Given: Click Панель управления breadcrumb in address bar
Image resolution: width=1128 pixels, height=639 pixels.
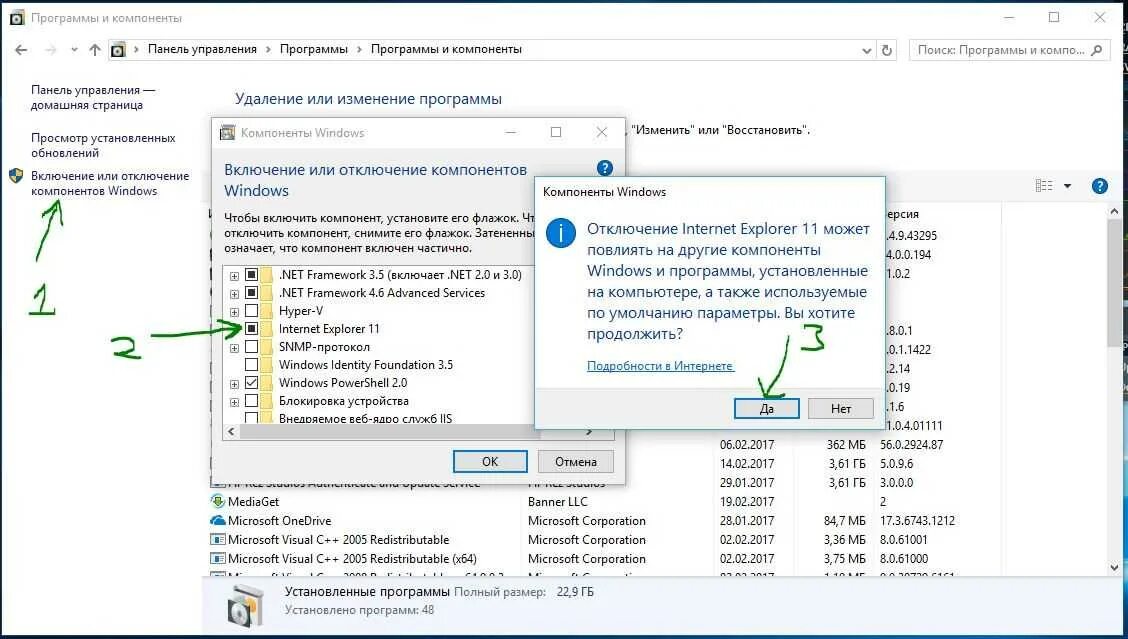Looking at the screenshot, I should [x=202, y=49].
